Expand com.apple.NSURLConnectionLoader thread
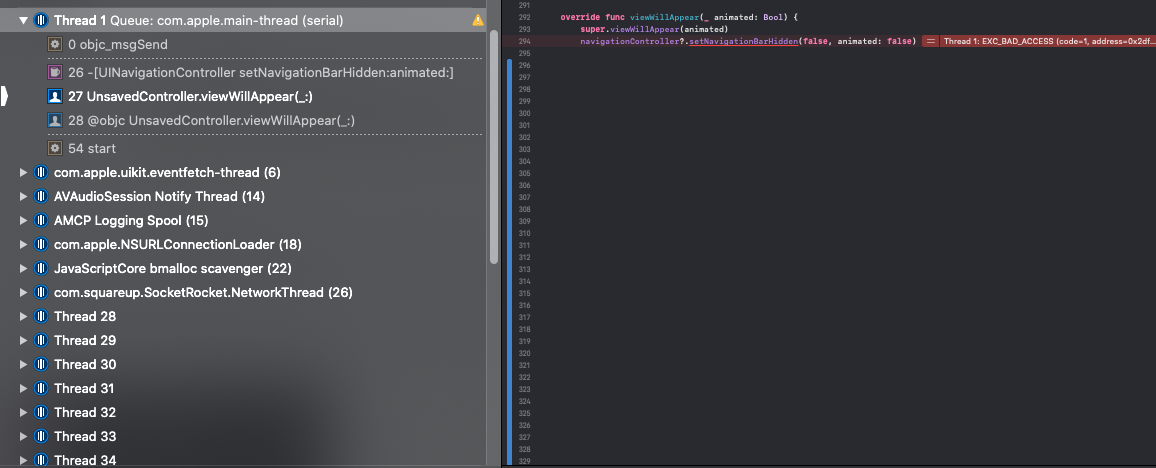This screenshot has width=1156, height=468. pyautogui.click(x=24, y=245)
